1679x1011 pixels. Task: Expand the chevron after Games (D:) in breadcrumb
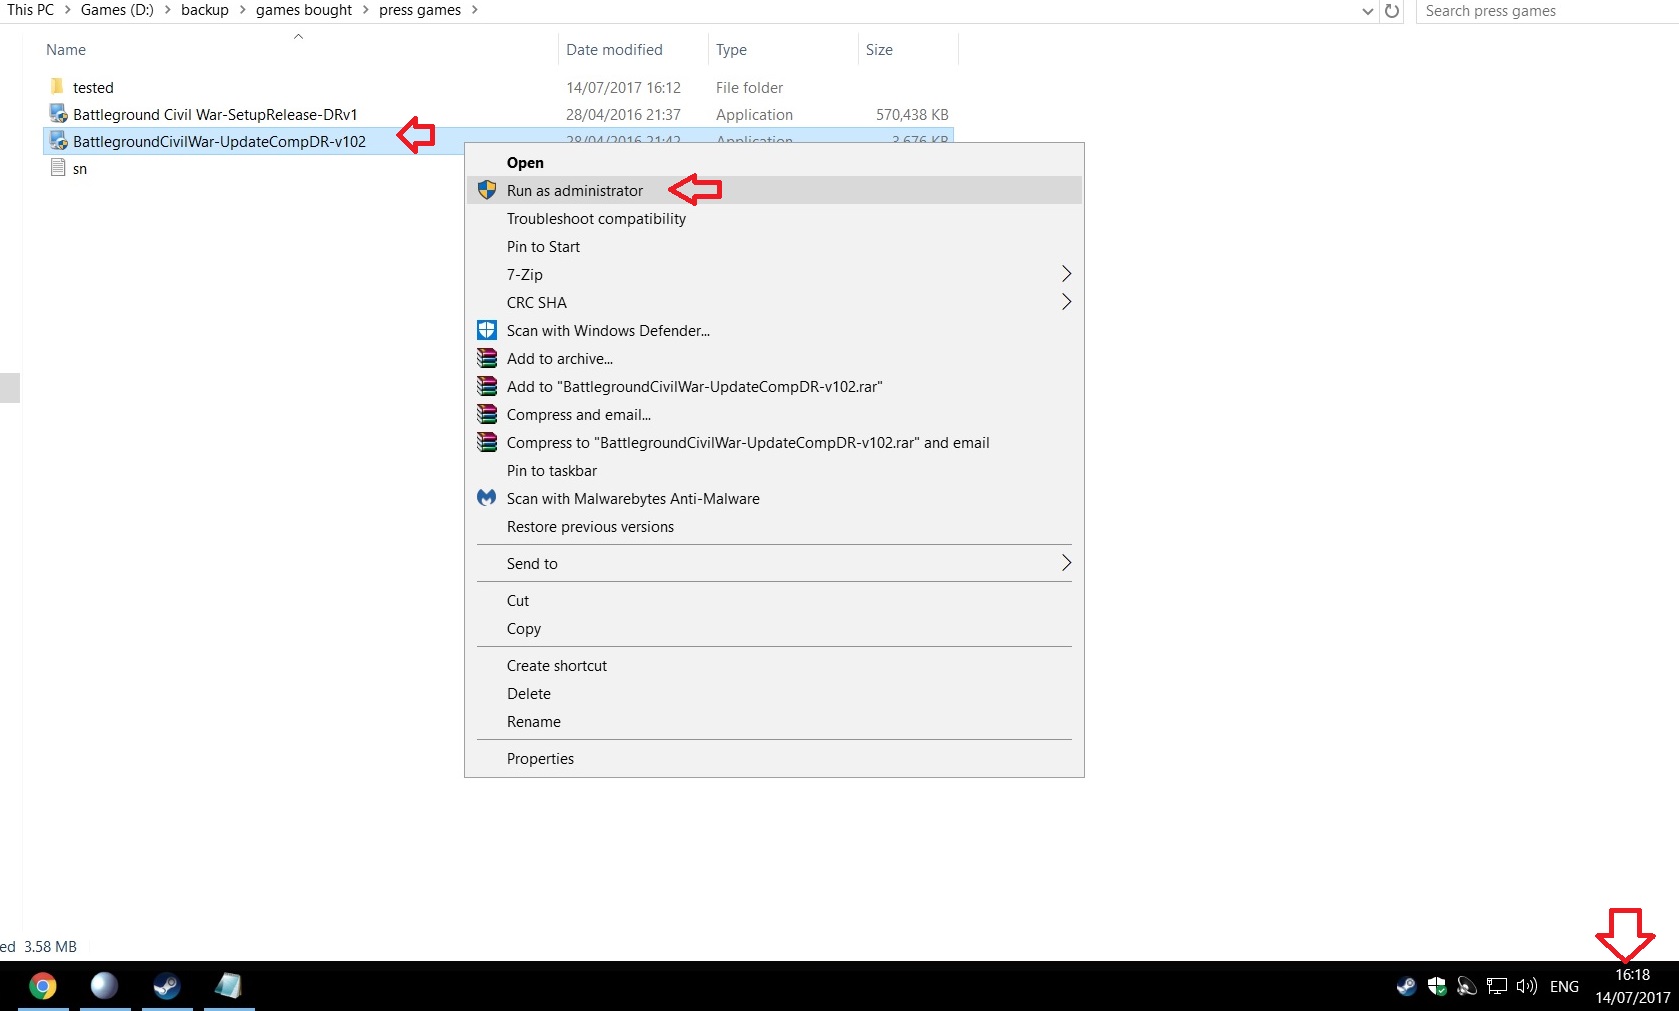167,10
